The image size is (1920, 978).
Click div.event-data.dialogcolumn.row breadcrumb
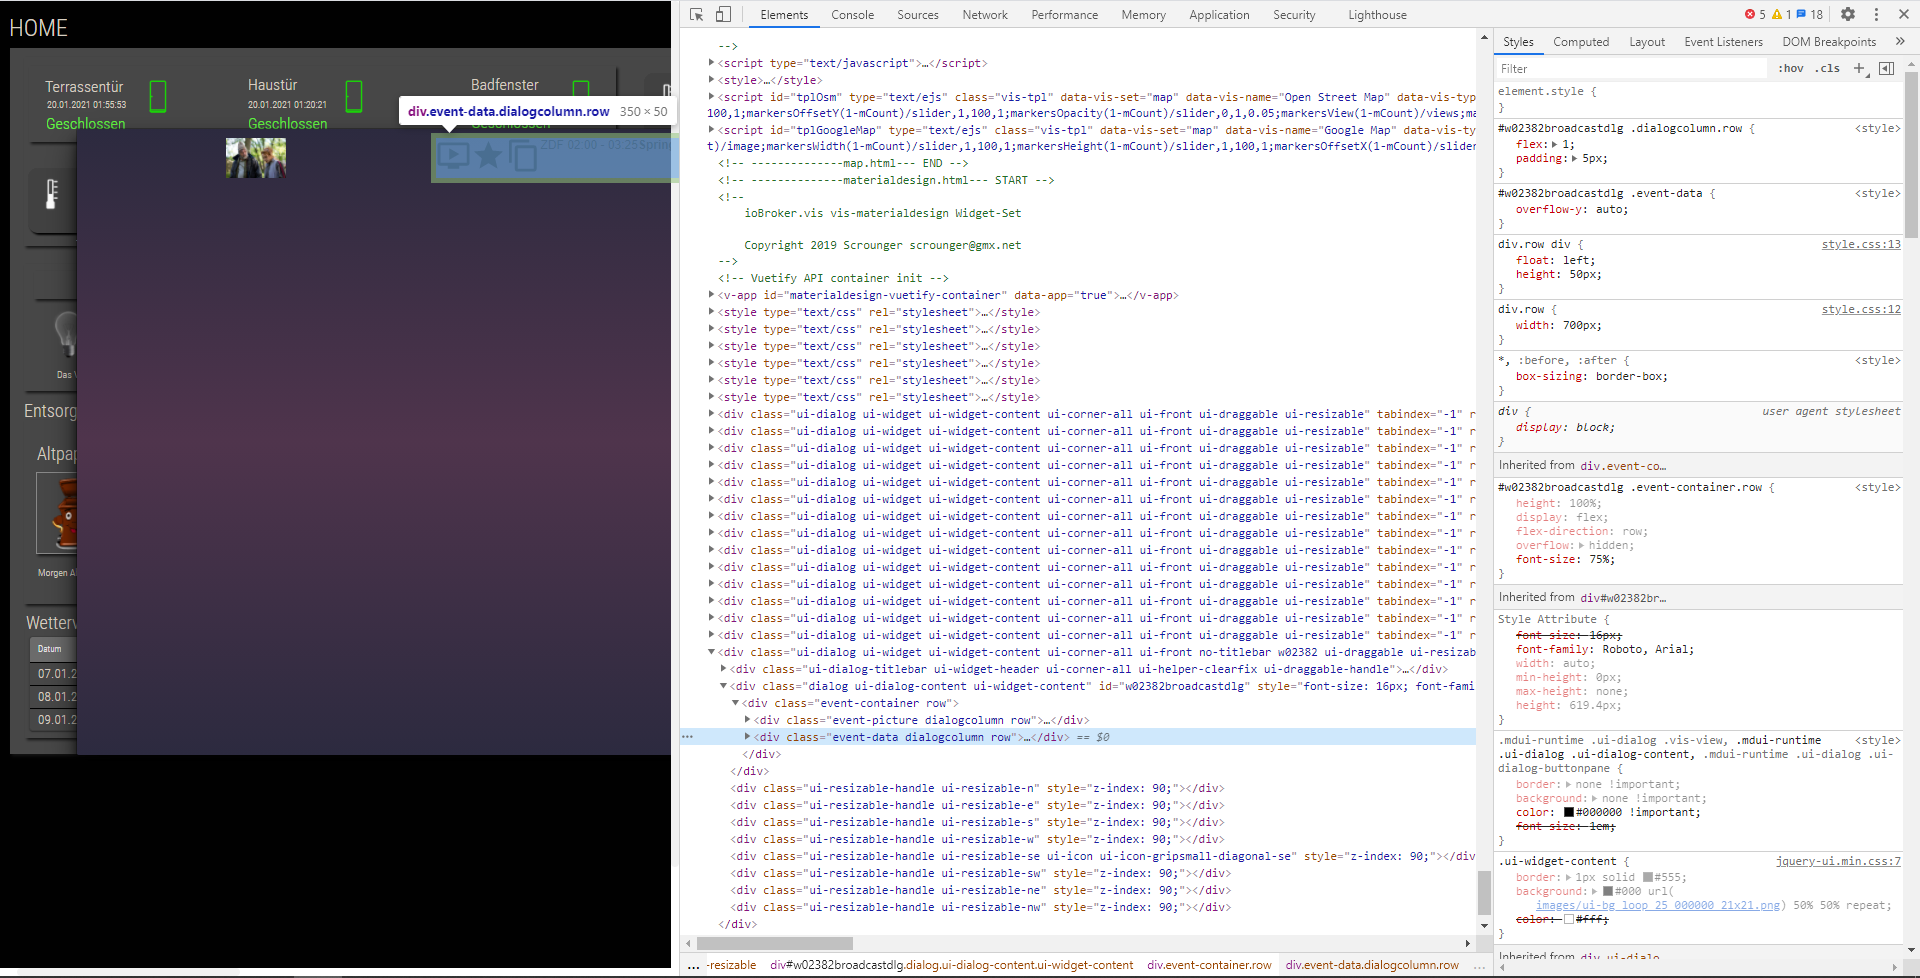(x=1372, y=965)
